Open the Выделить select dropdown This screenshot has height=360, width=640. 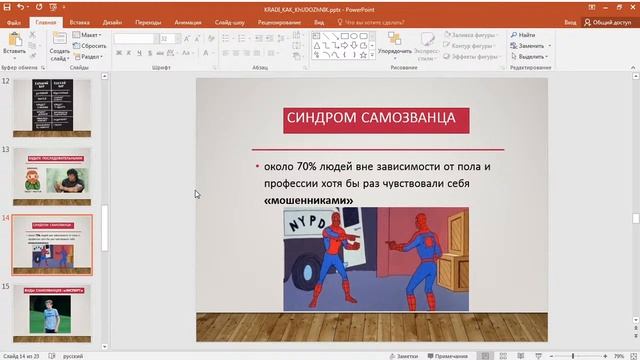529,56
